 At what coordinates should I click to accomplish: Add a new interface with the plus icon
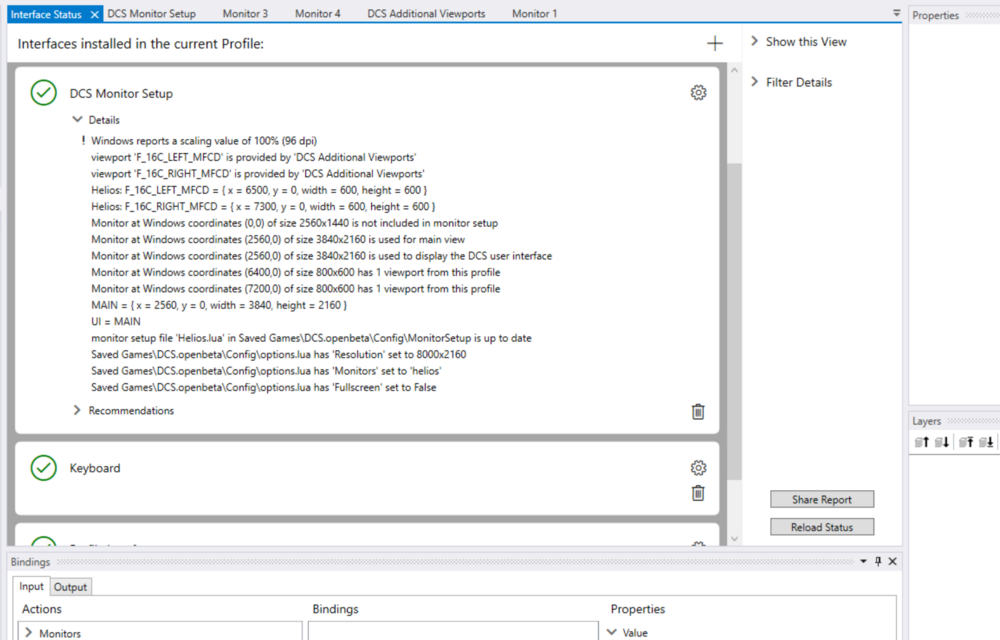[x=714, y=43]
